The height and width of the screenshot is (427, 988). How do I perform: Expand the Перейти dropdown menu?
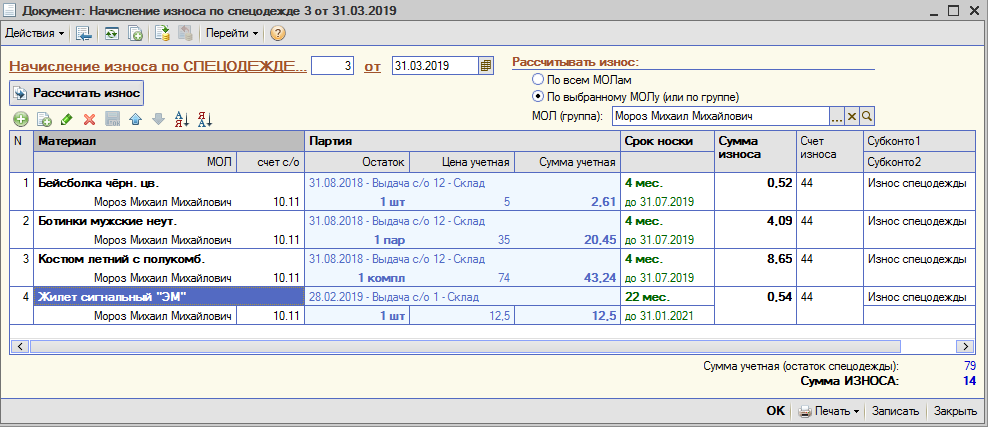click(232, 33)
